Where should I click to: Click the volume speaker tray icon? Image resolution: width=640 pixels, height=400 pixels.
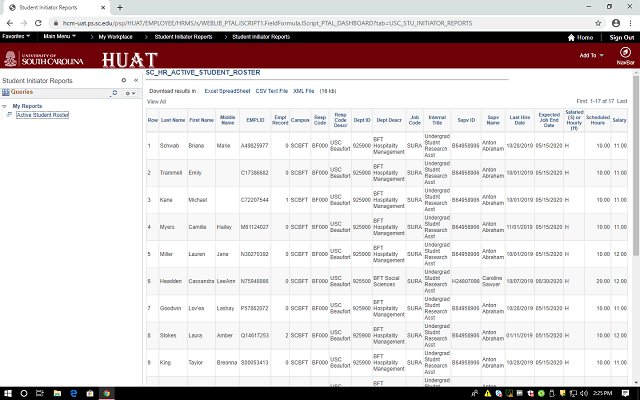click(x=584, y=393)
